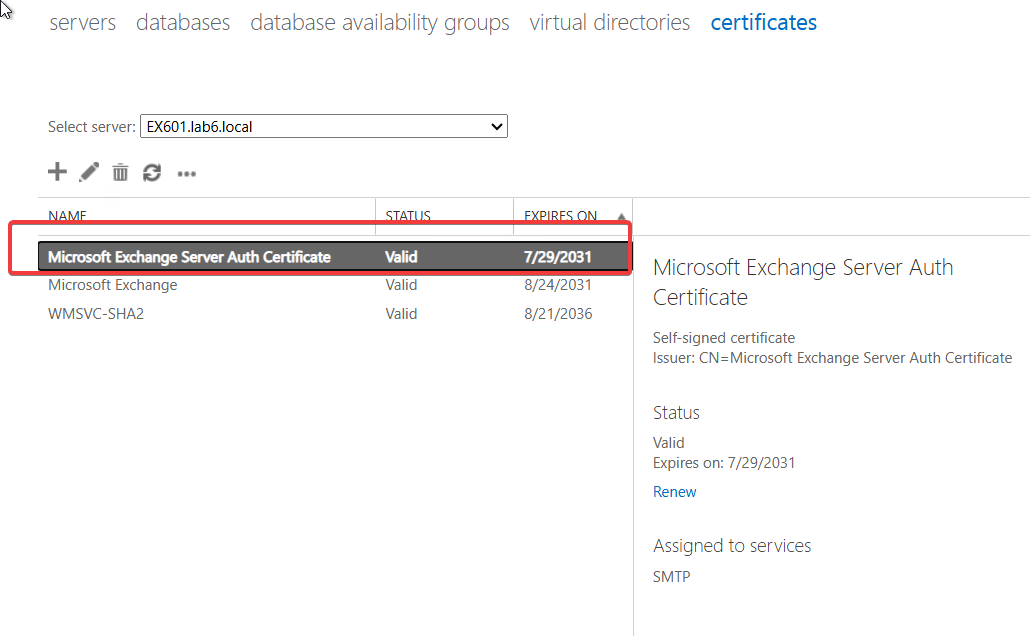Click the Issuer CN text in details pane
The height and width of the screenshot is (636, 1032).
pos(832,358)
